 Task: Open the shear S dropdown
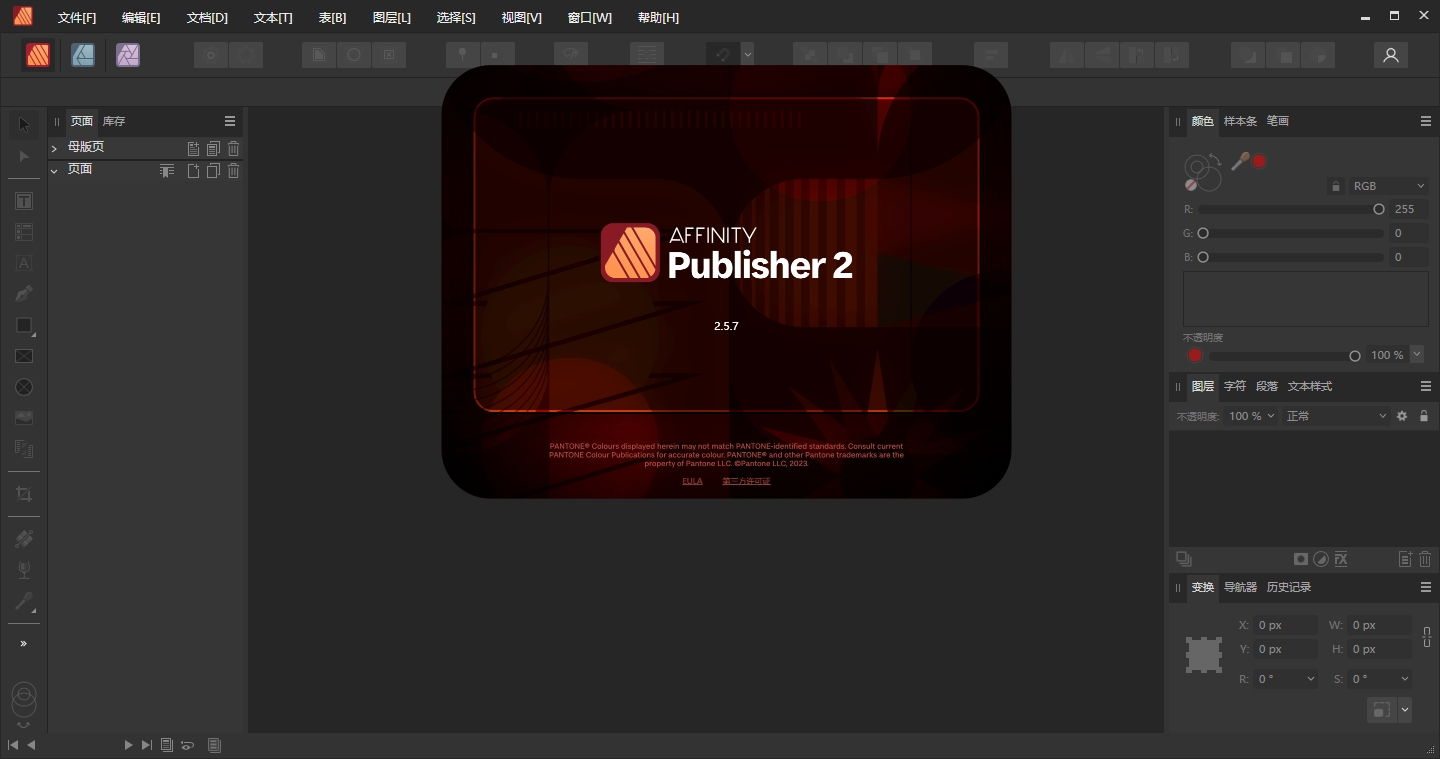[1381, 678]
